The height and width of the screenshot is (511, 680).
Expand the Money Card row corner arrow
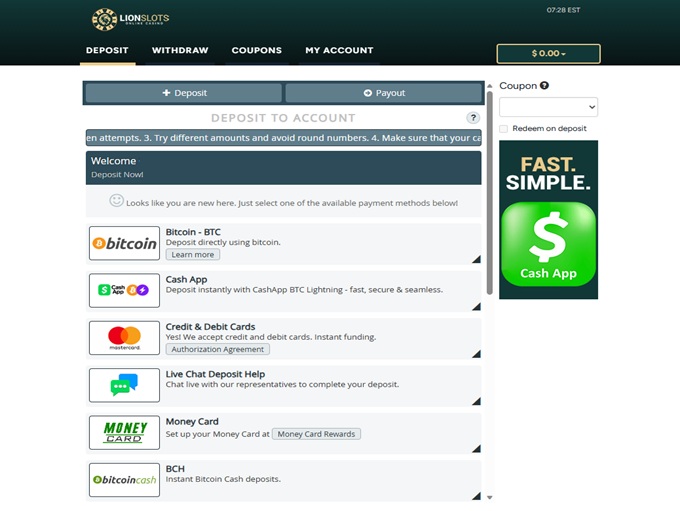(x=476, y=449)
